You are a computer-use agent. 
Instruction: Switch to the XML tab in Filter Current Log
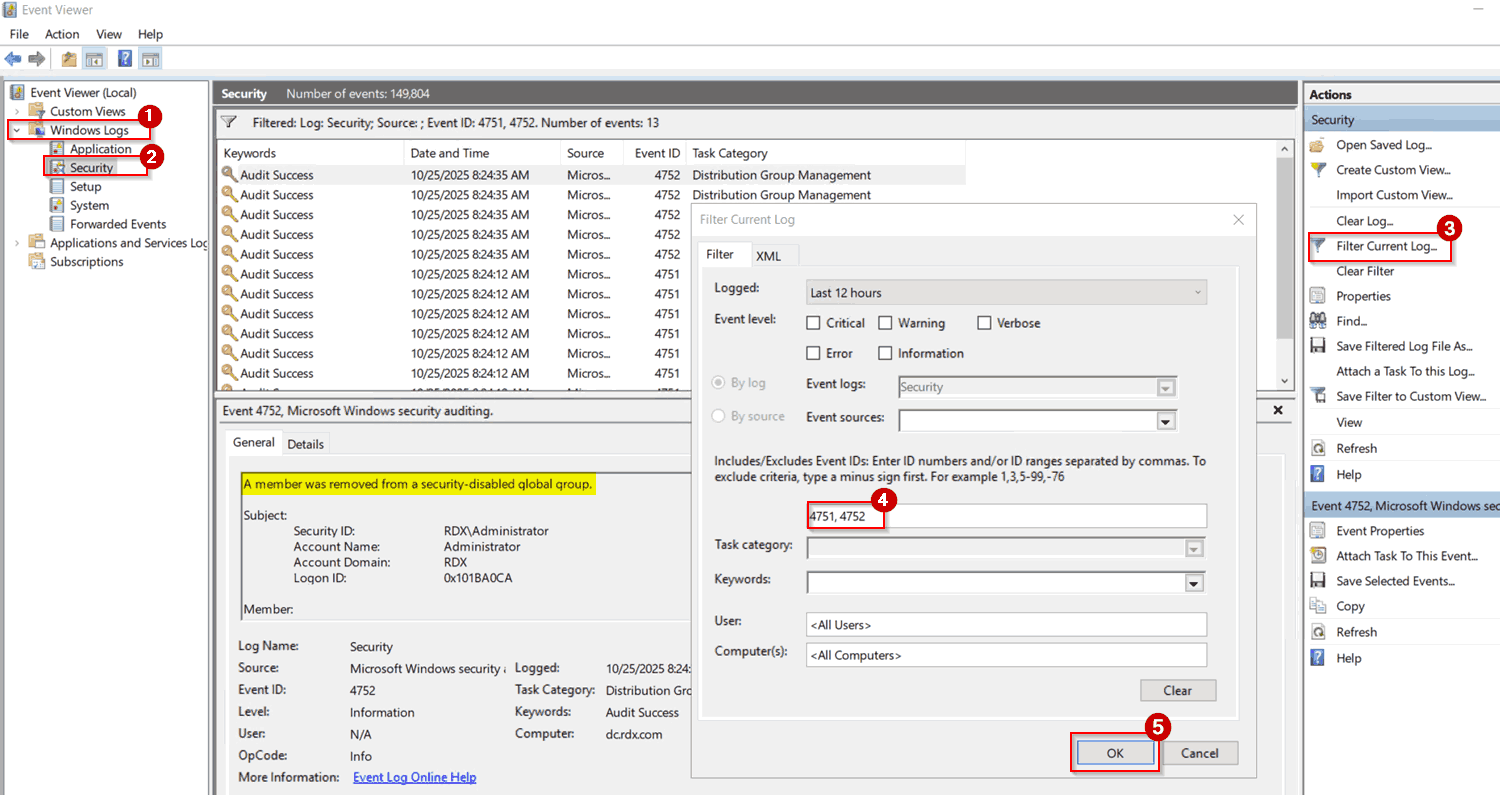click(771, 255)
